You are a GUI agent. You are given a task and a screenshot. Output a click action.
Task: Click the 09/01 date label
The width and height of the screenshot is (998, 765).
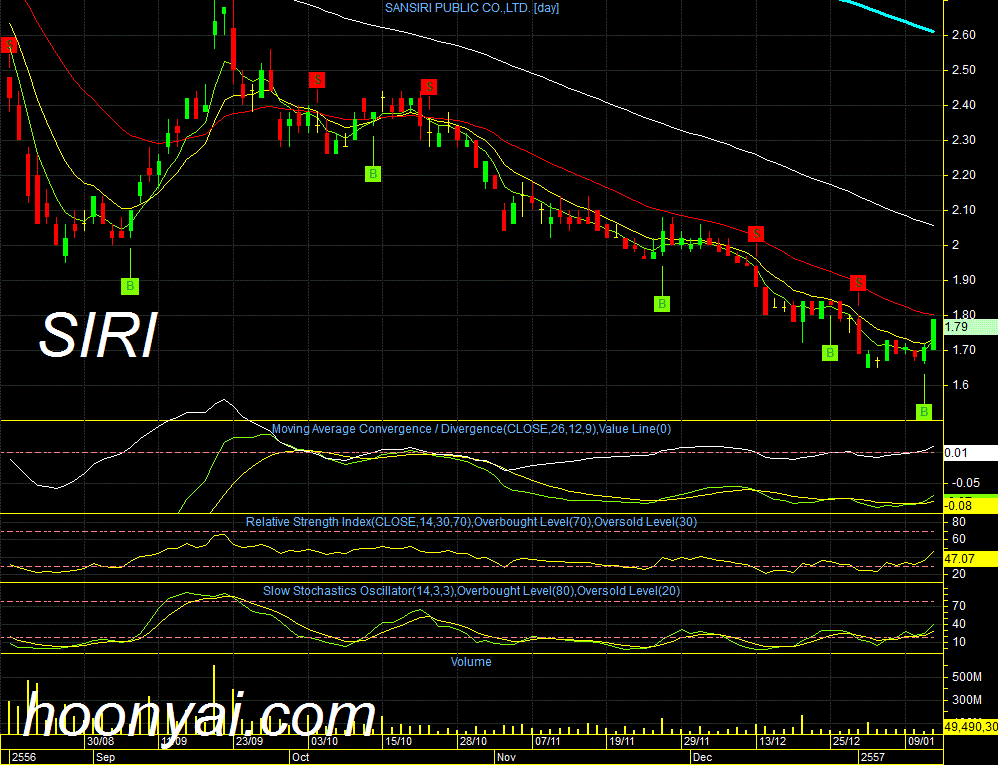(920, 741)
